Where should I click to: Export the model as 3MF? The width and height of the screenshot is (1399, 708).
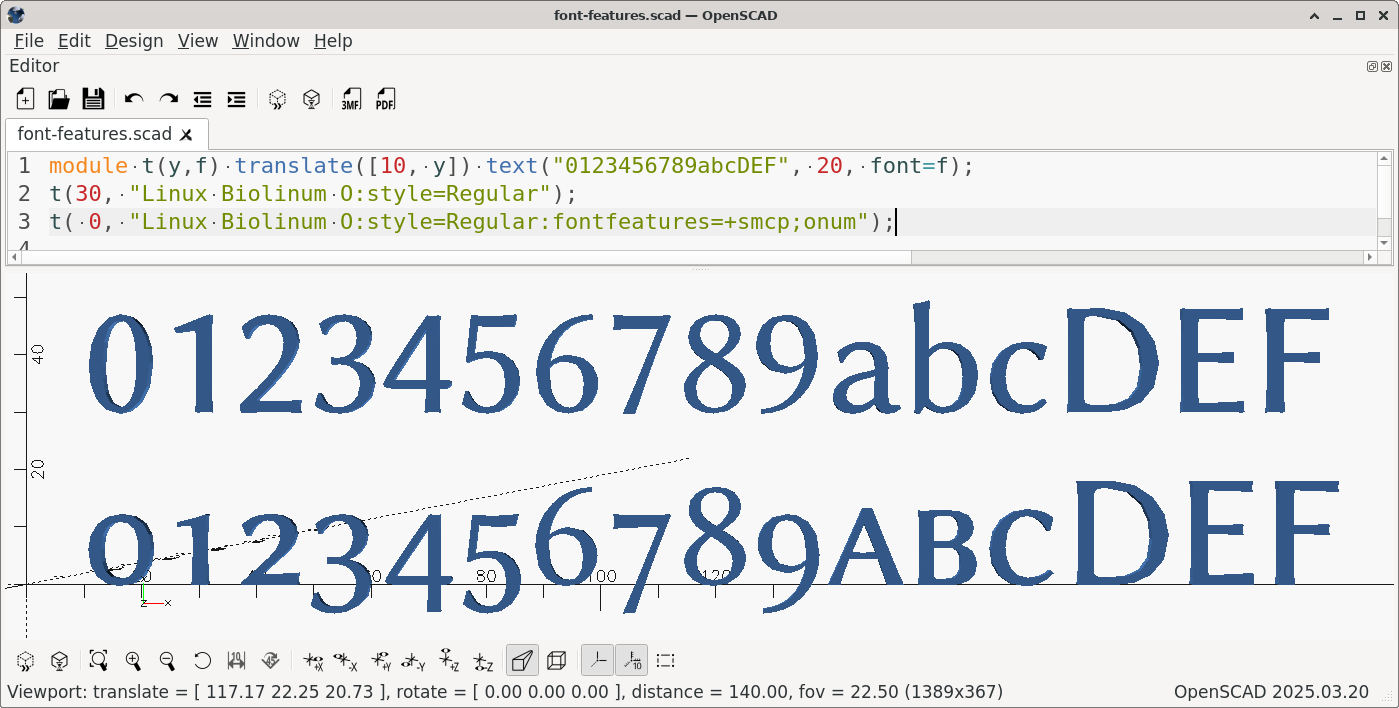pyautogui.click(x=351, y=99)
